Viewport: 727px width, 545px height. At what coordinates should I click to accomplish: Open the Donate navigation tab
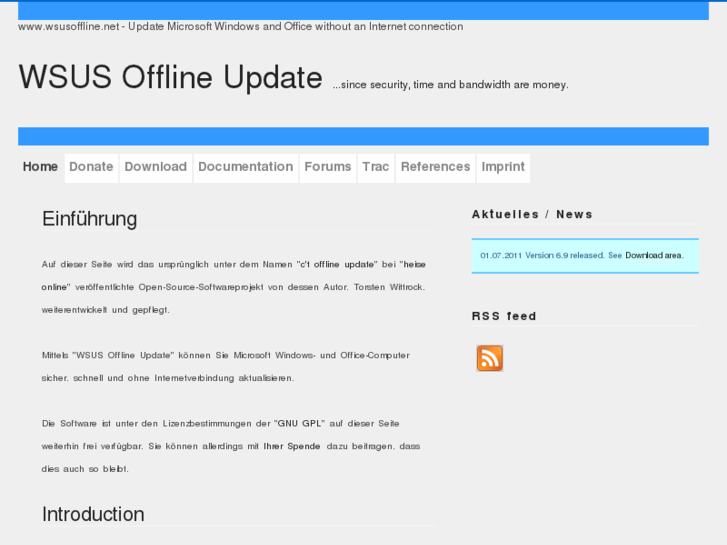91,167
